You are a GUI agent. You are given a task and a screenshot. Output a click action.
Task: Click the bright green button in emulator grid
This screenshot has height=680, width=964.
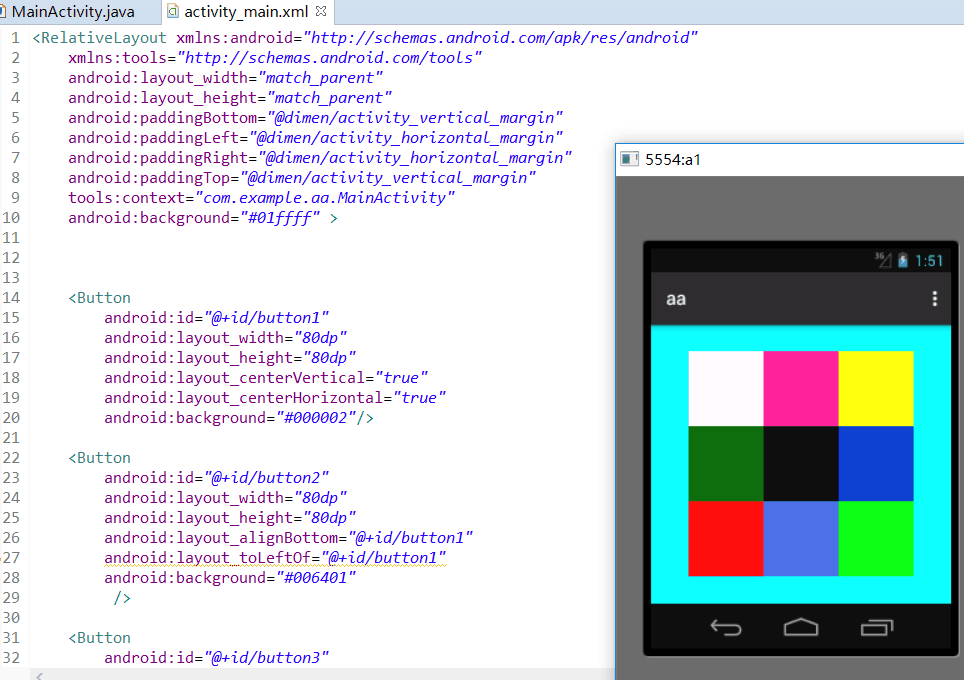(876, 539)
